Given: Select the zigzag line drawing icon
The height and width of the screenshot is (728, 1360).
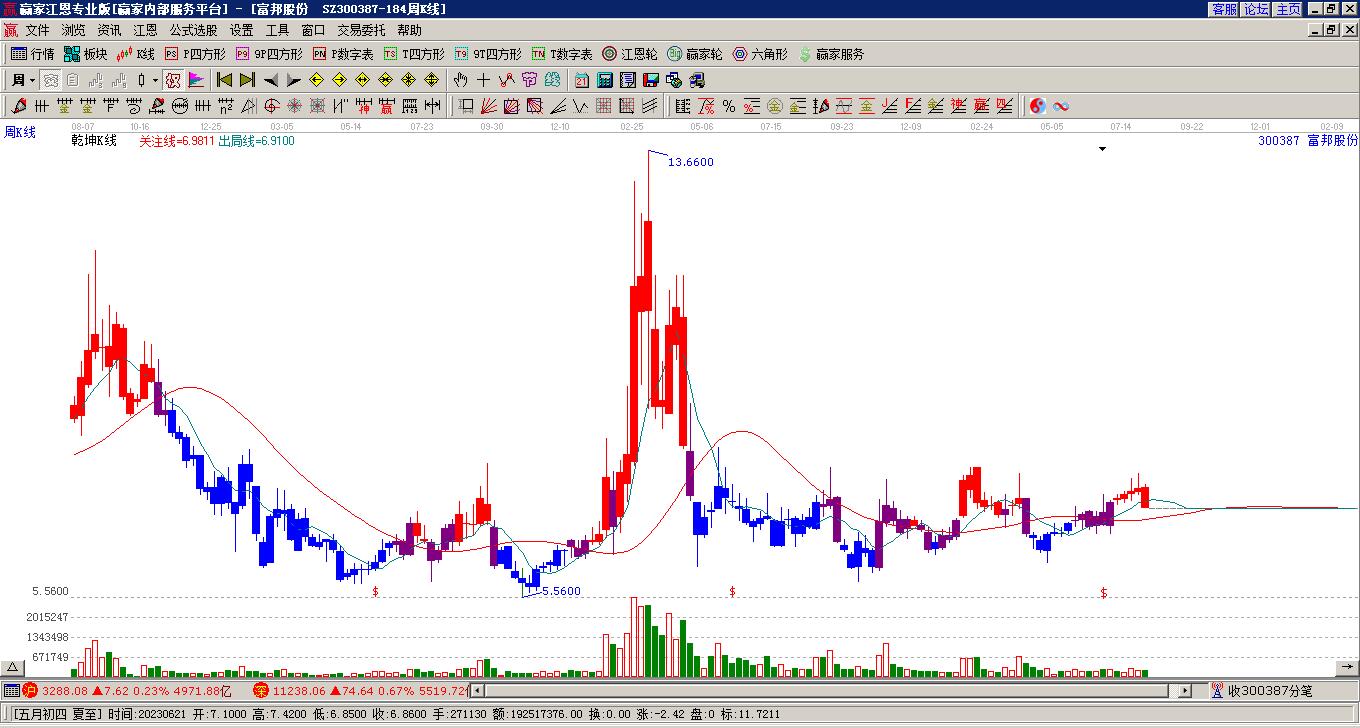Looking at the screenshot, I should pyautogui.click(x=506, y=80).
